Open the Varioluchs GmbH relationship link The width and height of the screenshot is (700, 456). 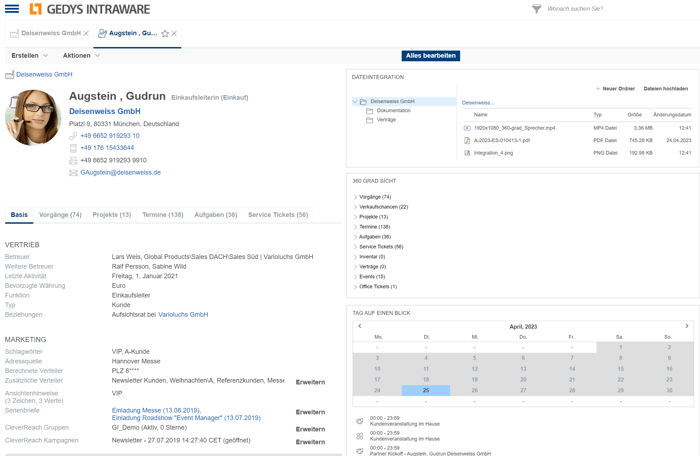[x=183, y=315]
